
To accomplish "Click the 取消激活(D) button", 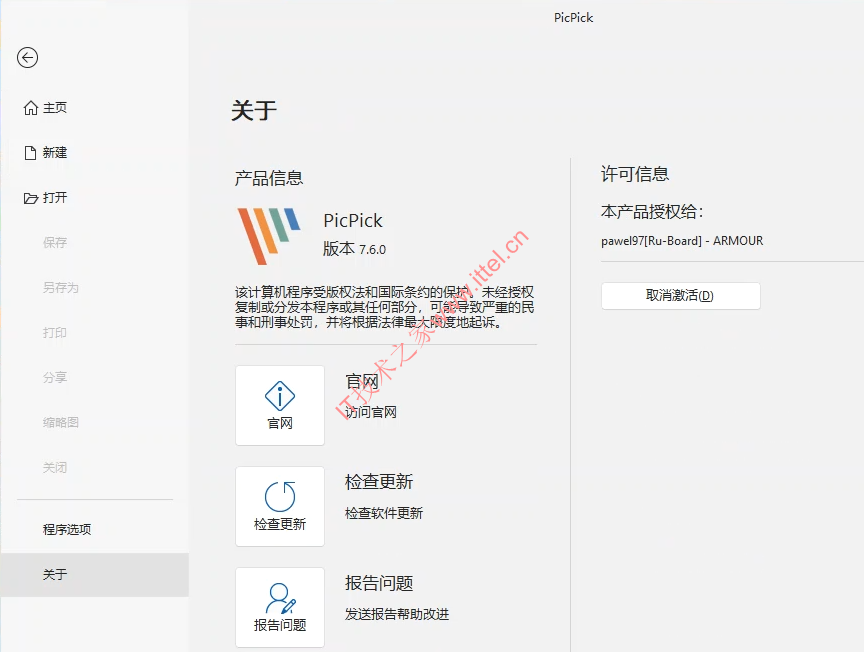I will coord(681,296).
